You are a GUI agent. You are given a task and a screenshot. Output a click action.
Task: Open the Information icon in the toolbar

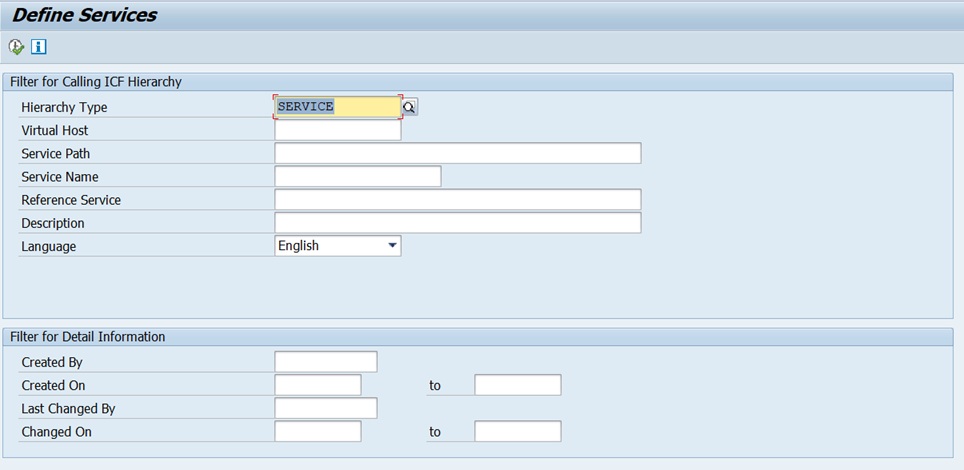(x=39, y=47)
